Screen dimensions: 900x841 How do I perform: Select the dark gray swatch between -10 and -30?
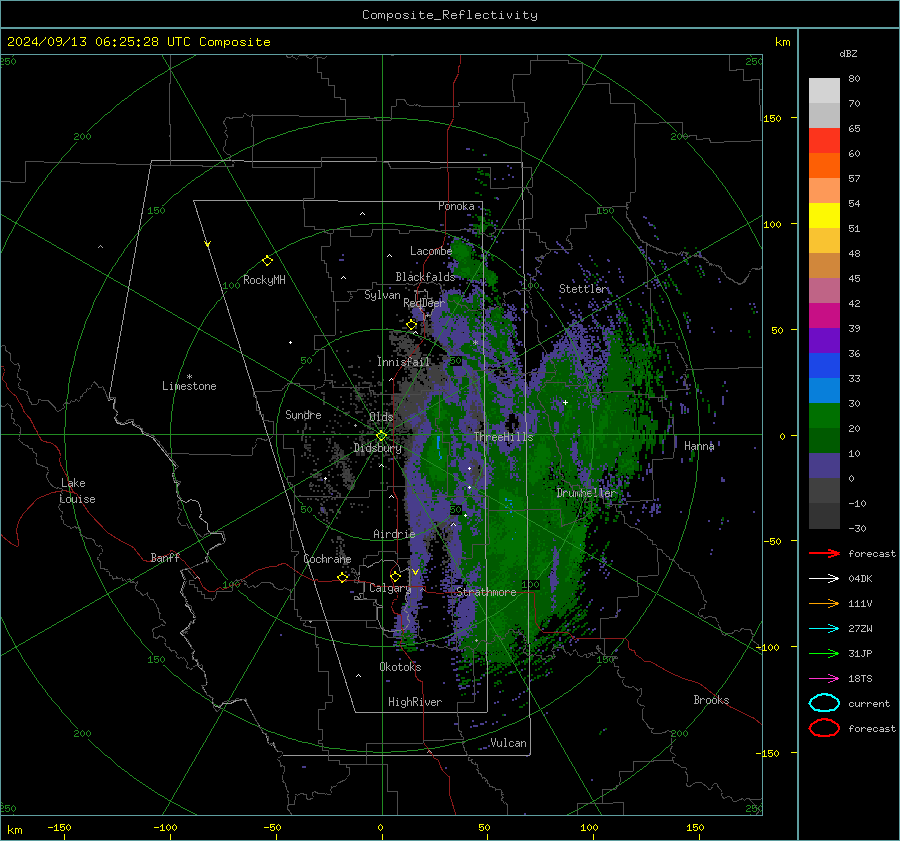coord(824,516)
